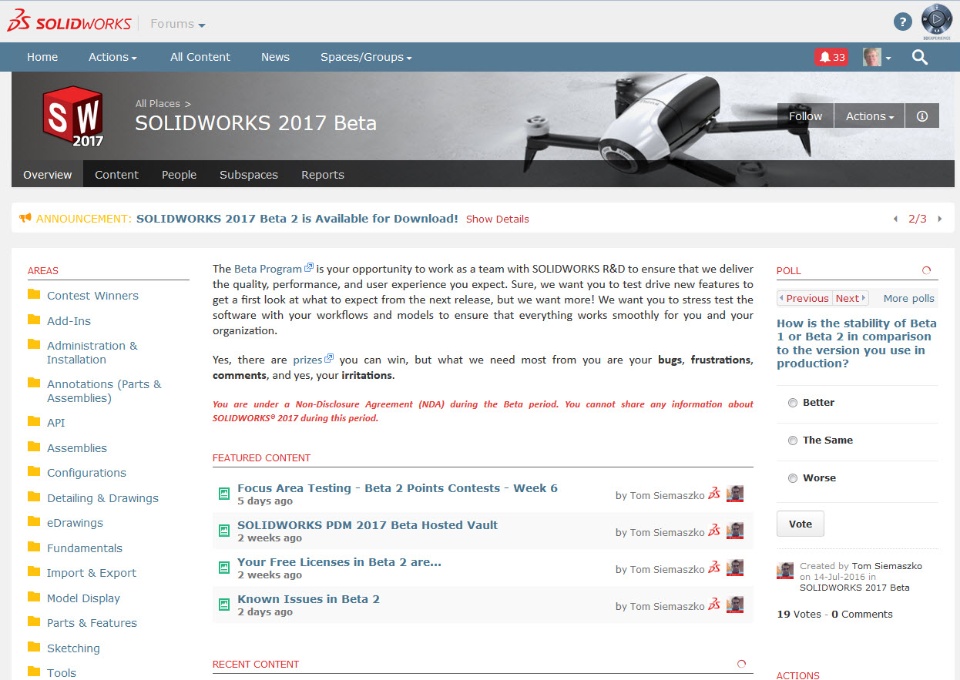Click the Assemblies folder icon
Viewport: 960px width, 680px height.
coord(34,447)
